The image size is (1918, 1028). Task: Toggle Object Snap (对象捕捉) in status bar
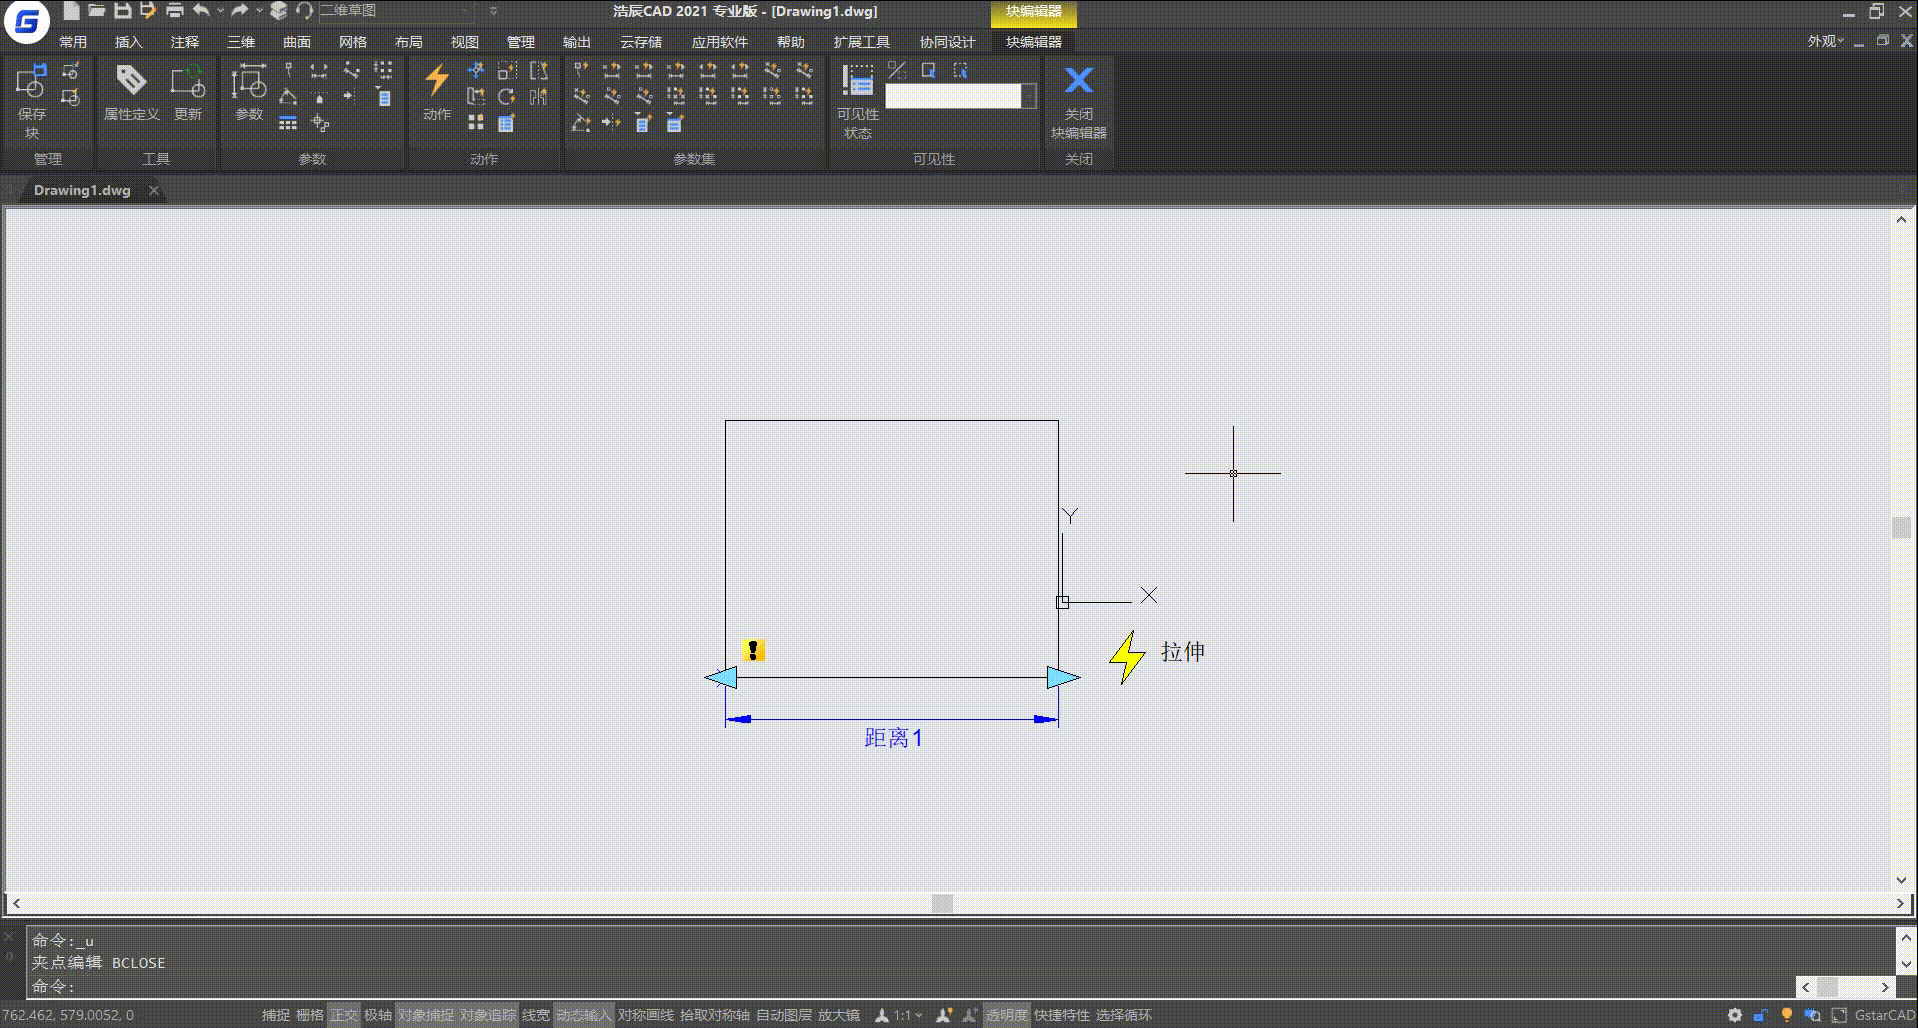(x=426, y=1015)
